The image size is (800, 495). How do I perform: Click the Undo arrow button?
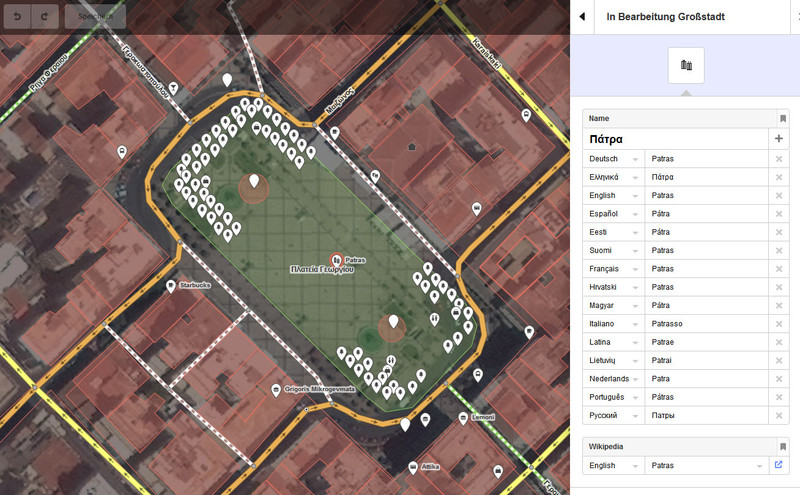click(x=18, y=16)
